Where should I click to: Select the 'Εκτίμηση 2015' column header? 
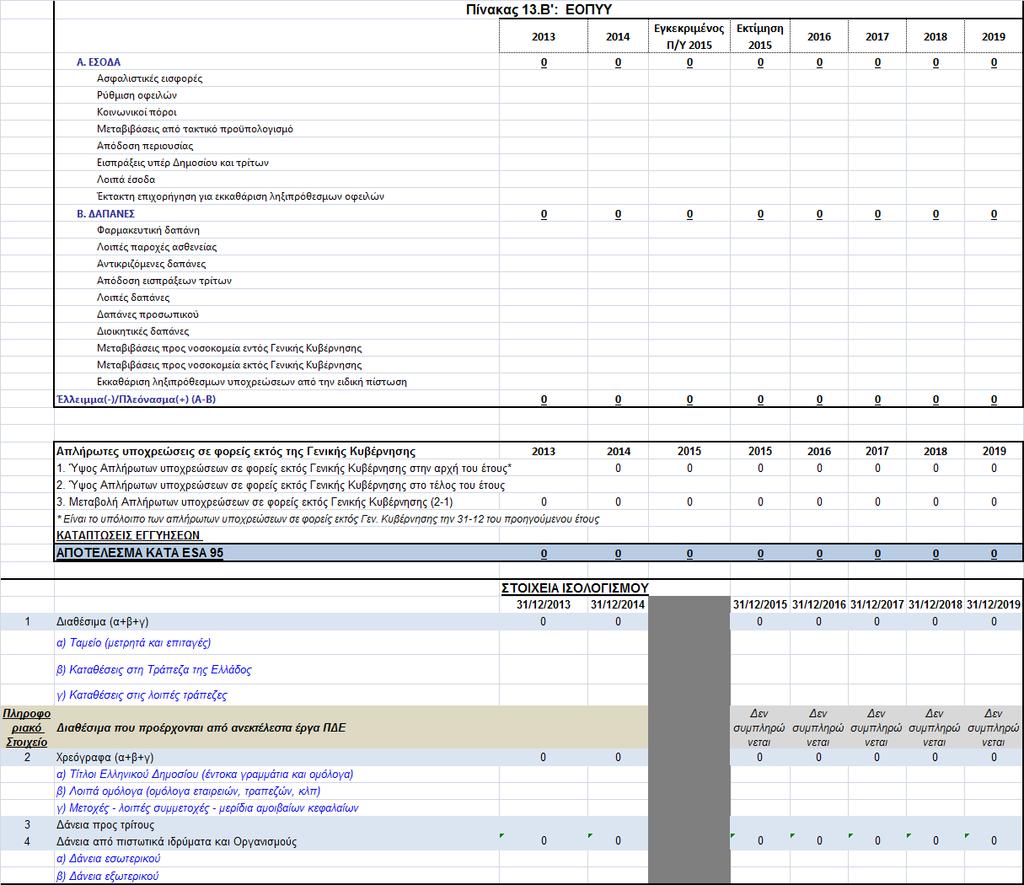tap(760, 37)
